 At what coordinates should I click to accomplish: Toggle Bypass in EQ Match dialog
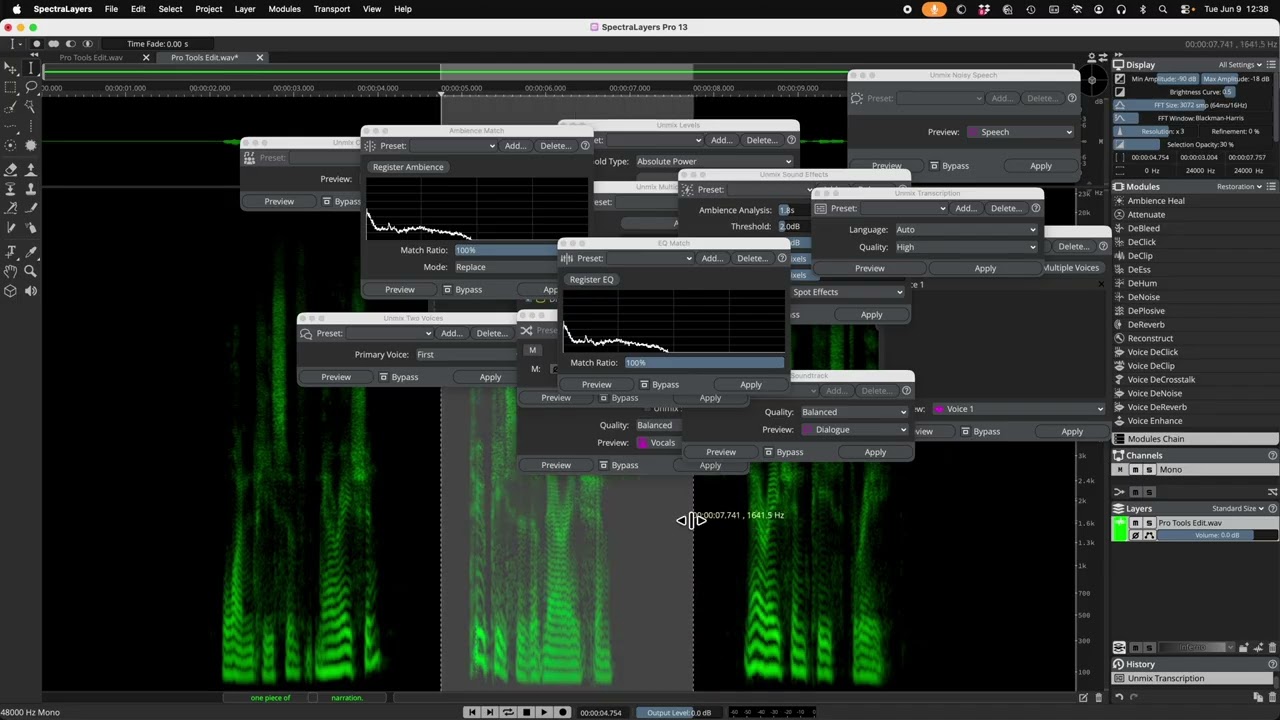point(659,384)
